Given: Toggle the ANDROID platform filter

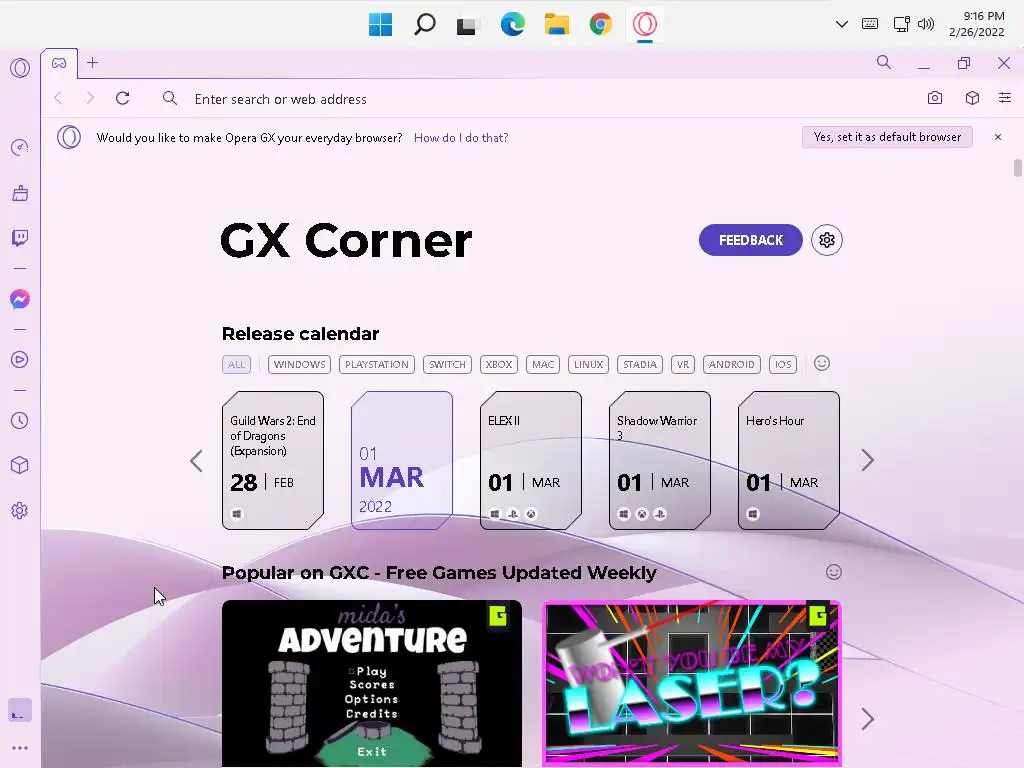Looking at the screenshot, I should 731,364.
